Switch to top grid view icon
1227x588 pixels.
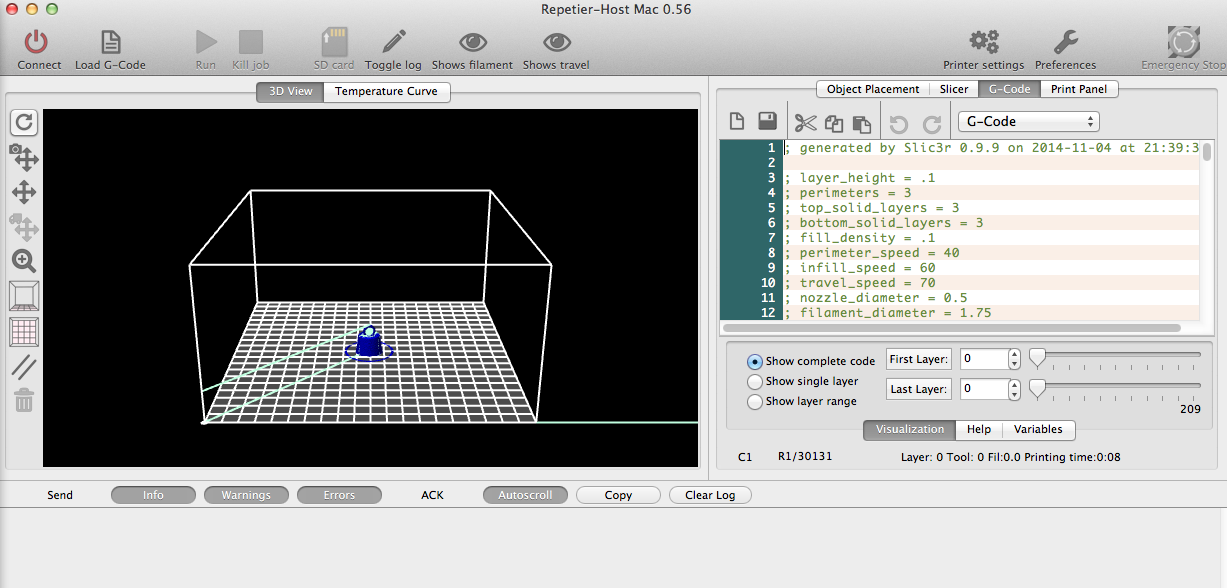click(24, 331)
